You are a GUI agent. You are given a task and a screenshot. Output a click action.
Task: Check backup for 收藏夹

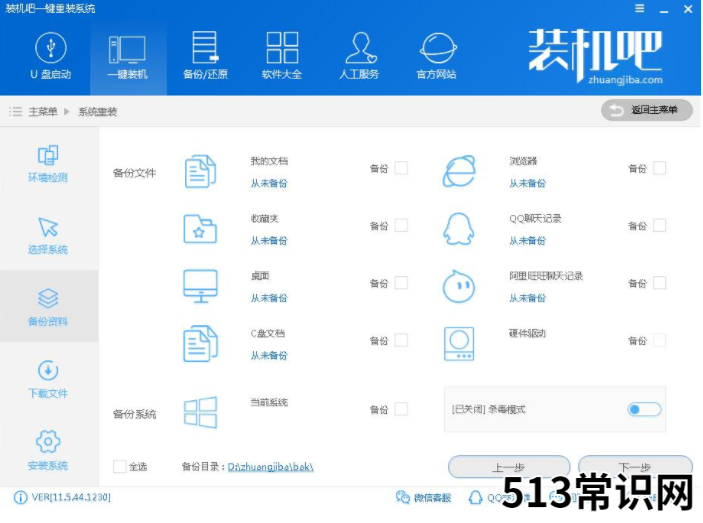401,225
